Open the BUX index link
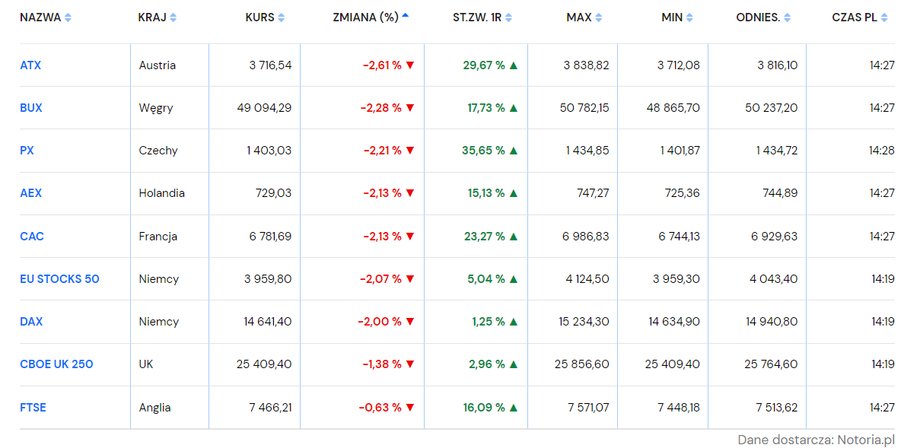The width and height of the screenshot is (920, 448). (x=31, y=108)
